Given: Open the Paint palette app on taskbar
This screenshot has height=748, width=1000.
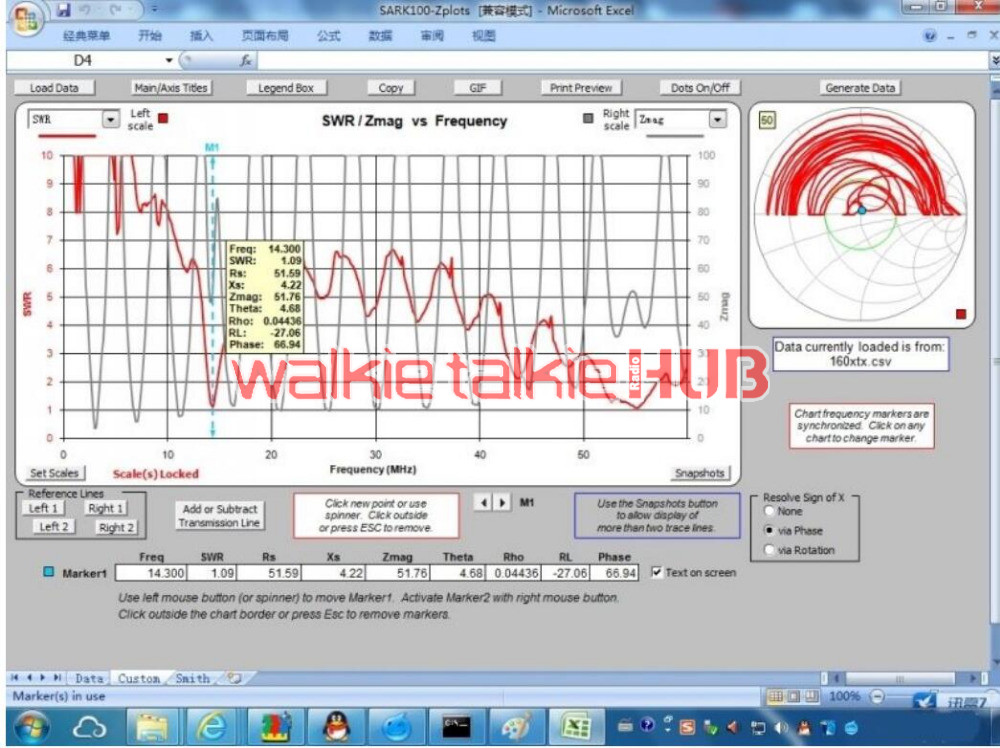Looking at the screenshot, I should click(517, 728).
